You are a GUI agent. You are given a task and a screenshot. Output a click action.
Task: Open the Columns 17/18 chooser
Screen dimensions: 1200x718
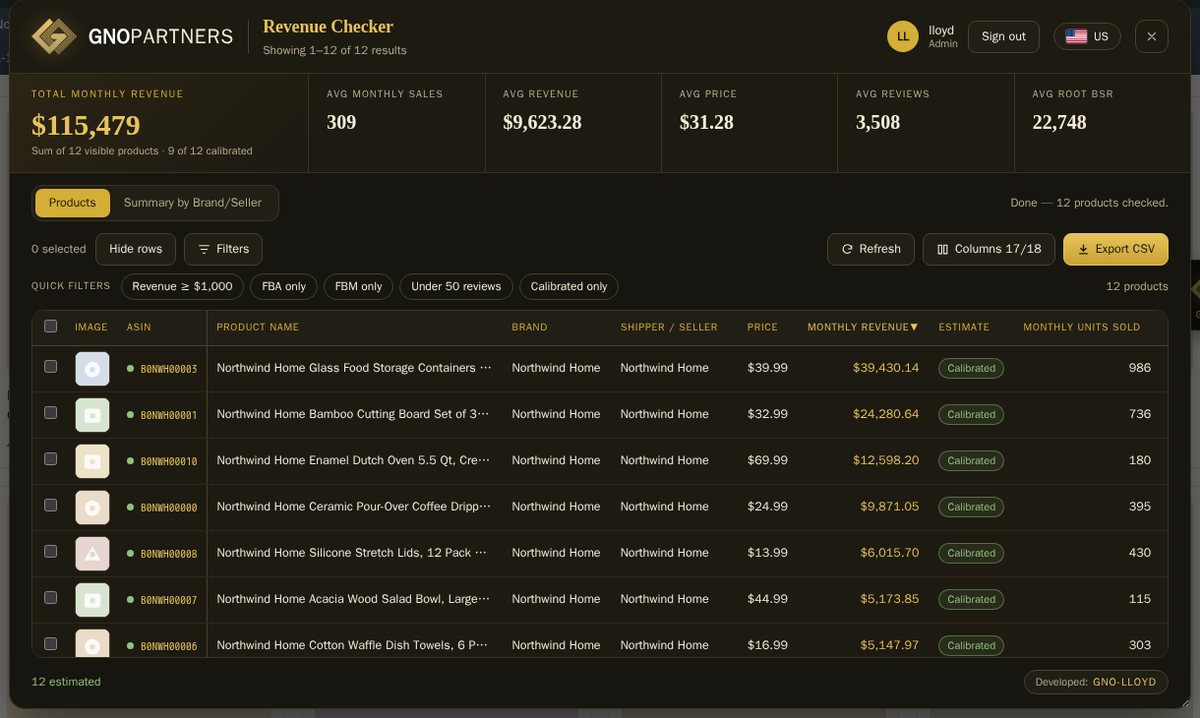[989, 249]
